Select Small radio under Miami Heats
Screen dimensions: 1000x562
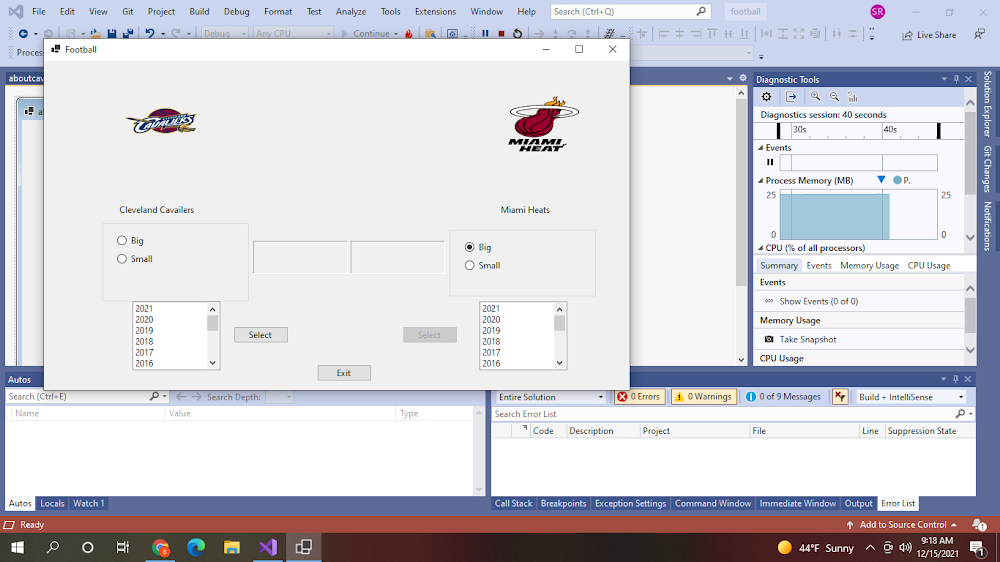pyautogui.click(x=470, y=265)
